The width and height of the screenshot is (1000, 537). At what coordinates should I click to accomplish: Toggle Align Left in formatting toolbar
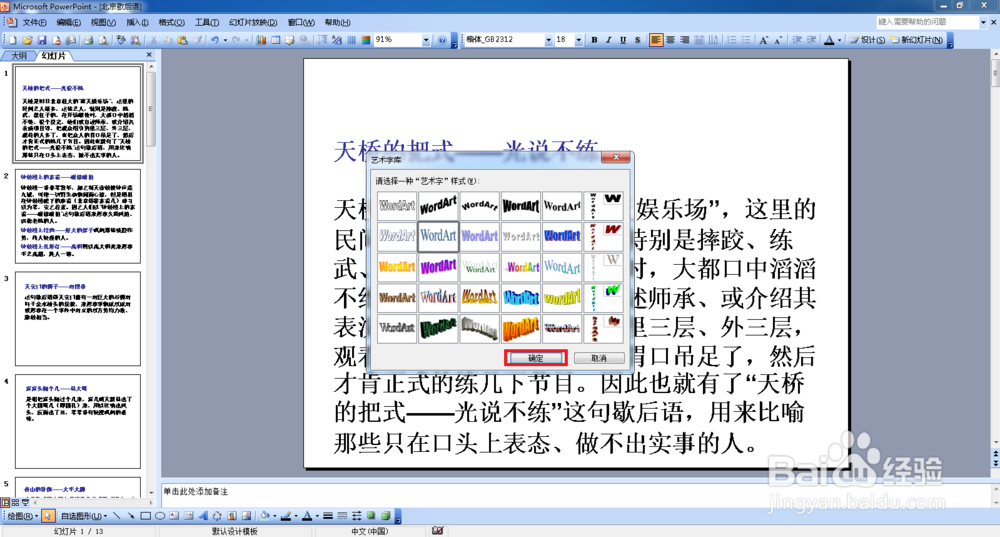(656, 40)
